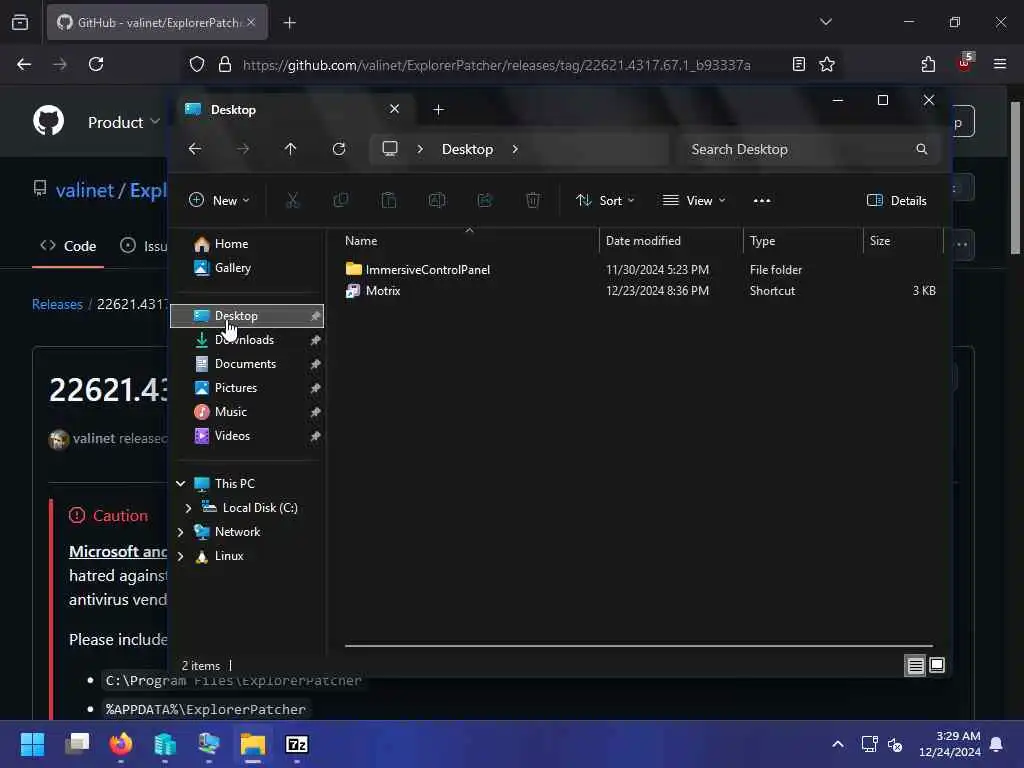Click the Rename icon in Explorer toolbar
Image resolution: width=1024 pixels, height=768 pixels.
click(437, 200)
